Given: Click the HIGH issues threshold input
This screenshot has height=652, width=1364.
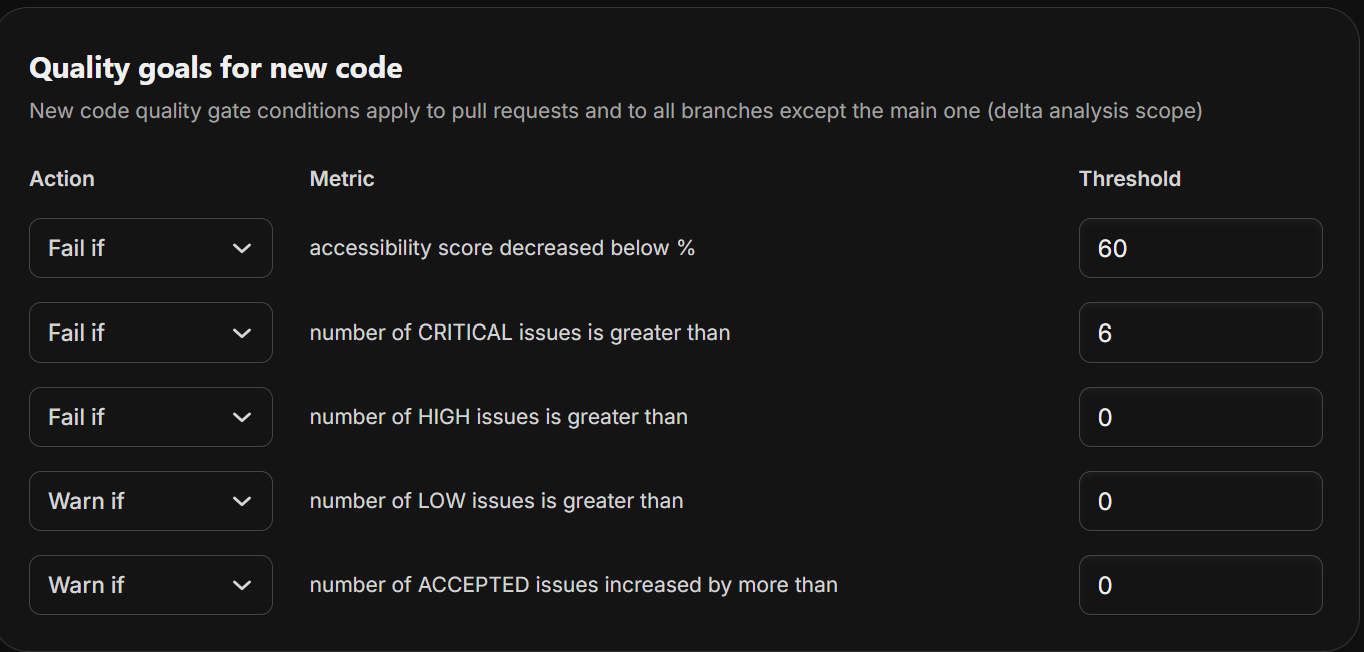Looking at the screenshot, I should (x=1200, y=417).
